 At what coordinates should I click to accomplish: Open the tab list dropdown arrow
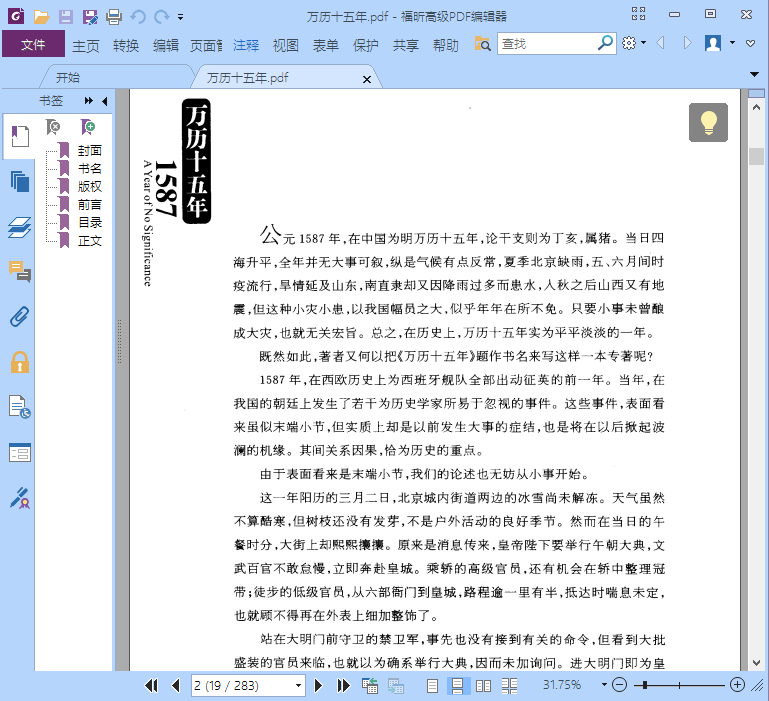click(754, 75)
